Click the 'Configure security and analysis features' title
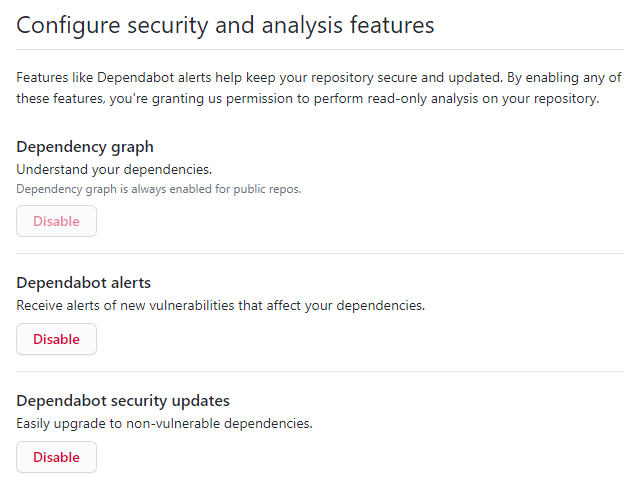Screen dimensions: 640x489 point(225,25)
